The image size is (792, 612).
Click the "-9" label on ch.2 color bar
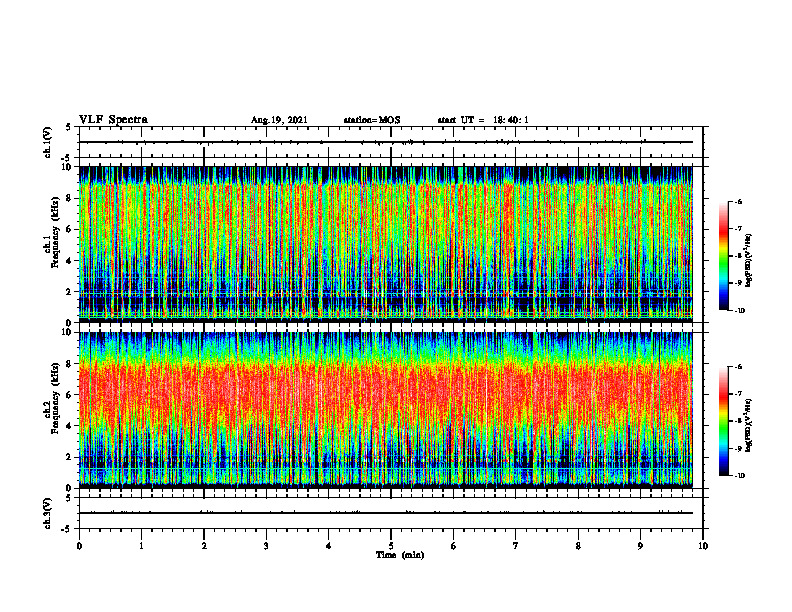pyautogui.click(x=739, y=448)
